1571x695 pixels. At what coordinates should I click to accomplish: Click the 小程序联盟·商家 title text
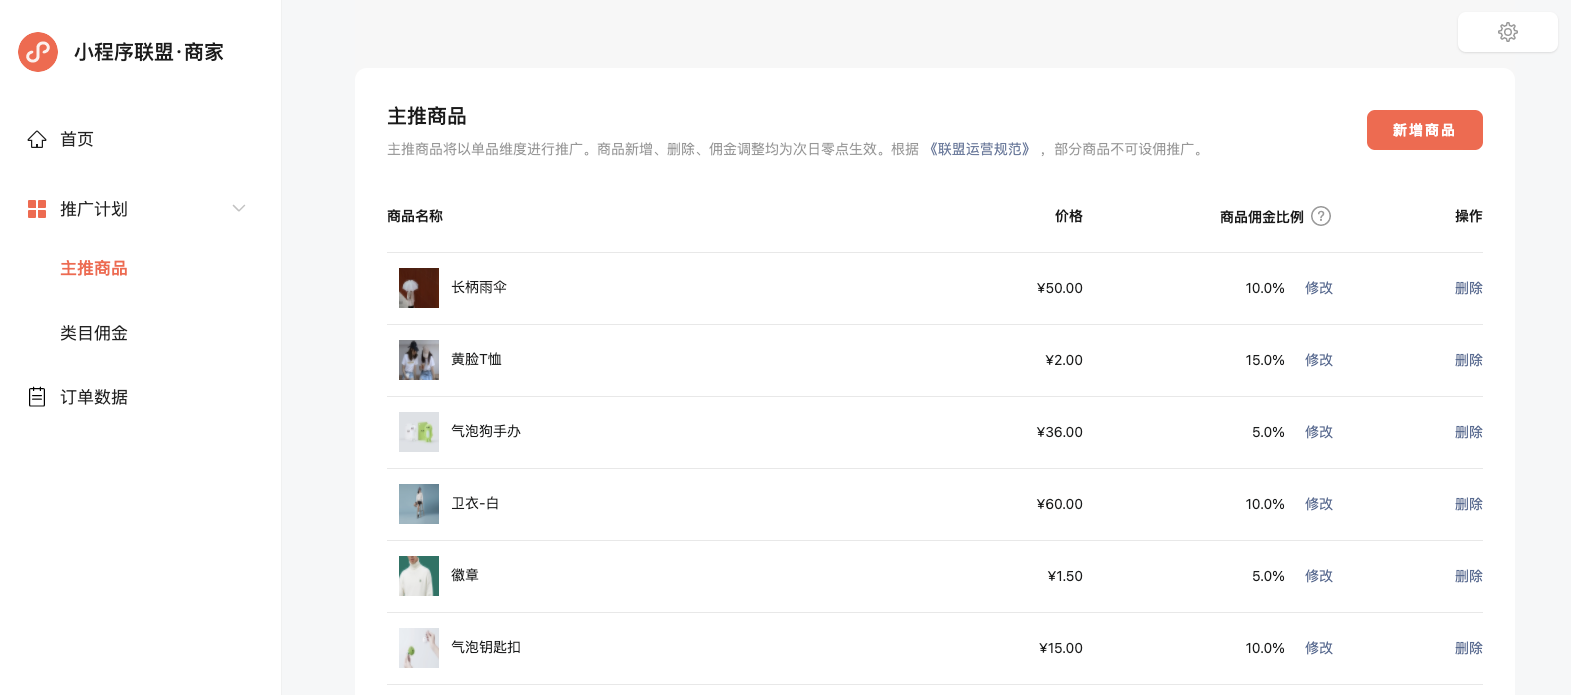[x=149, y=52]
